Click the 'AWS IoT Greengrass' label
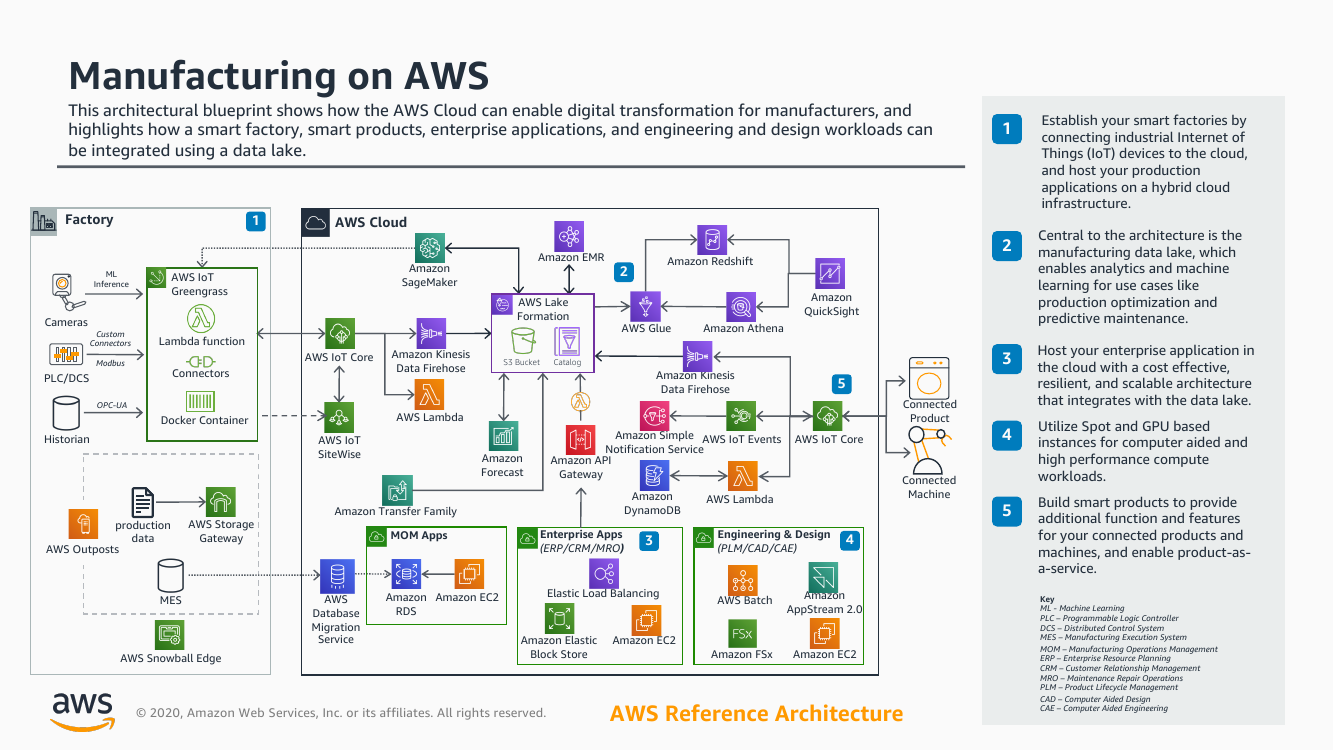 point(199,284)
